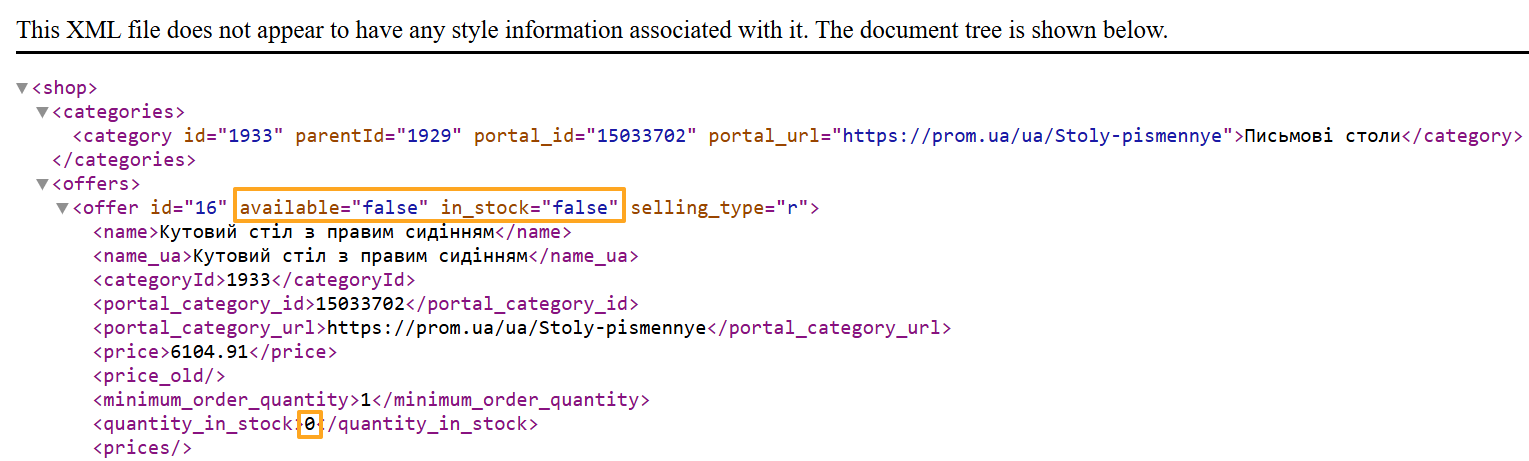Click the category text Письмові столи
The height and width of the screenshot is (461, 1529).
click(1322, 136)
